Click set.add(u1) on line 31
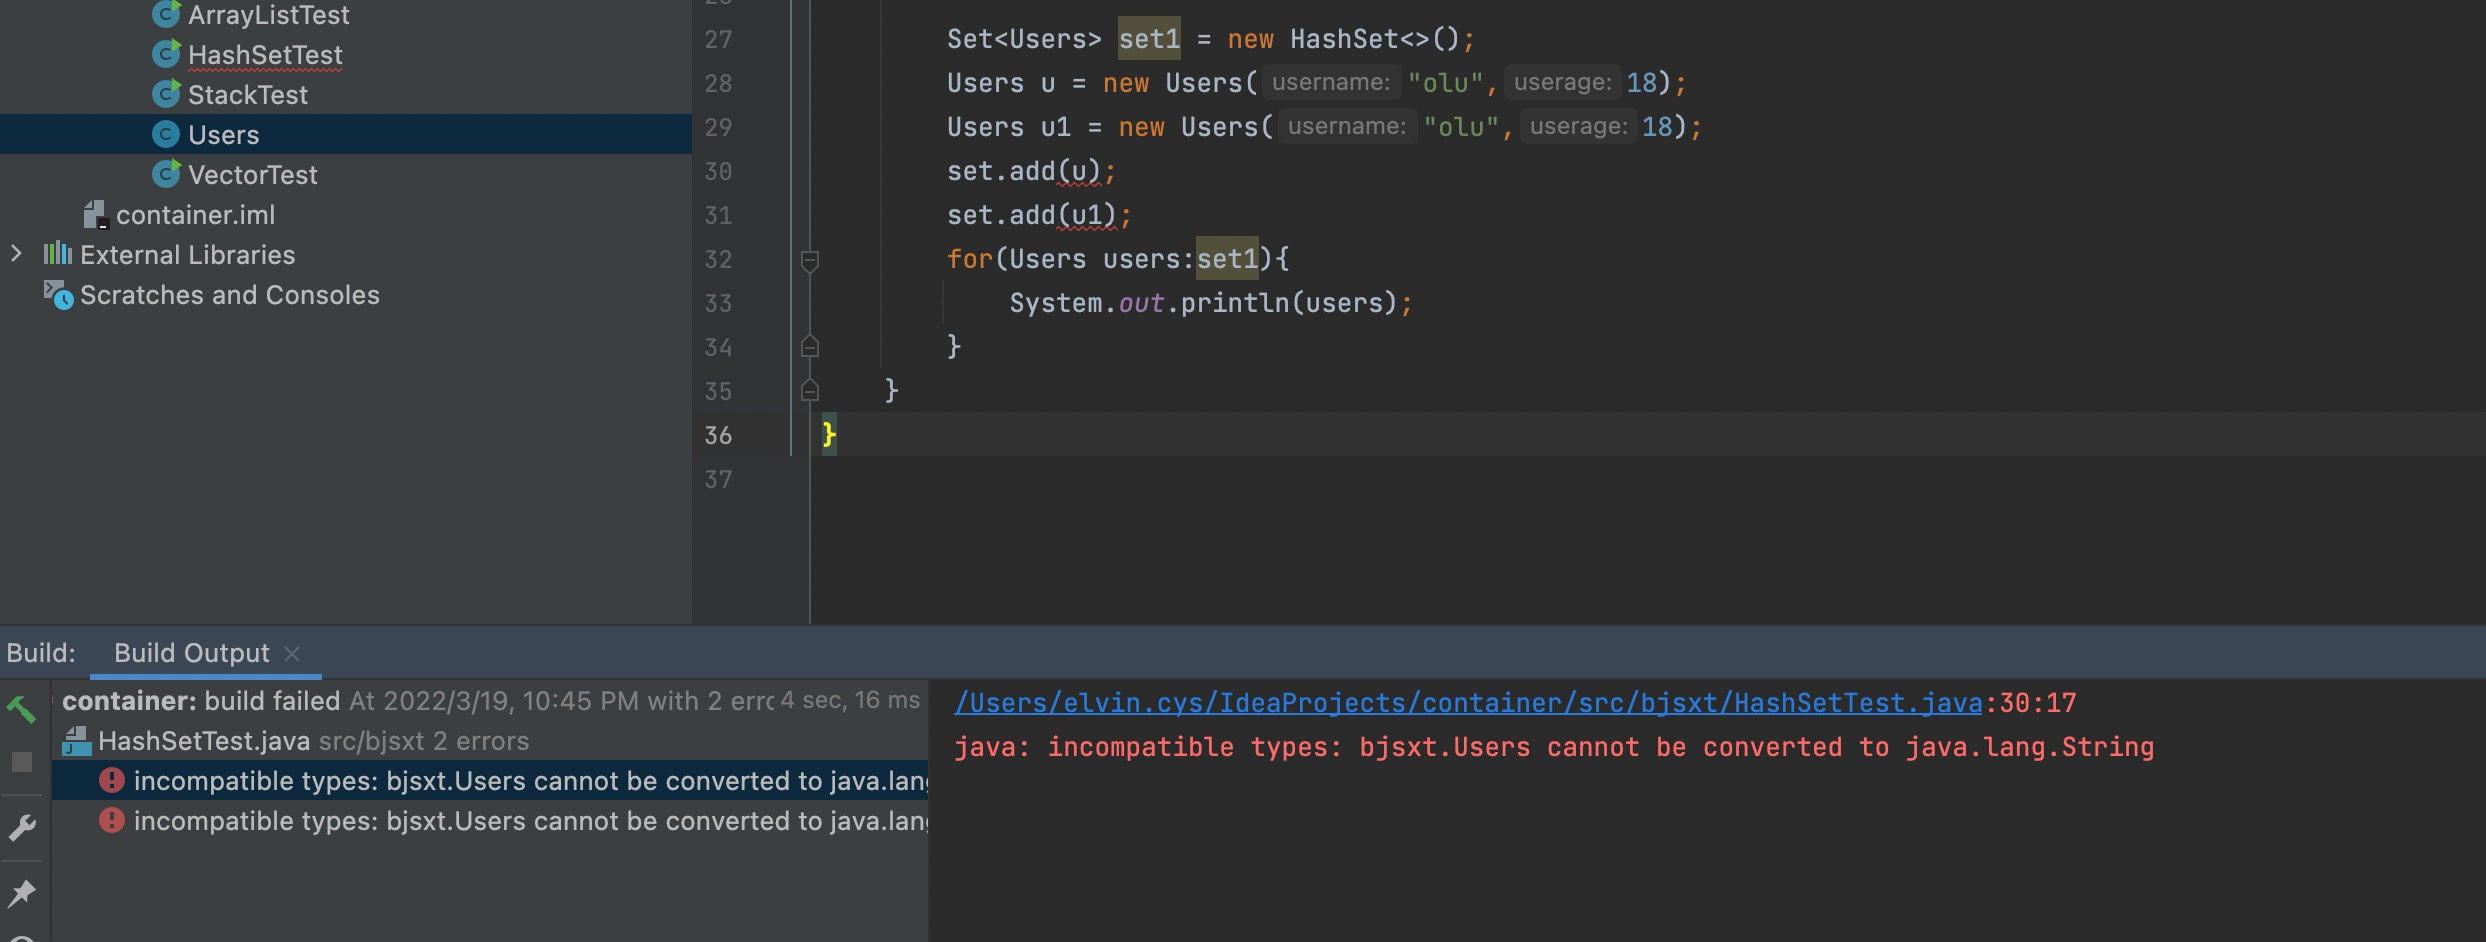Screen dimensions: 2486x942 (x=1039, y=215)
